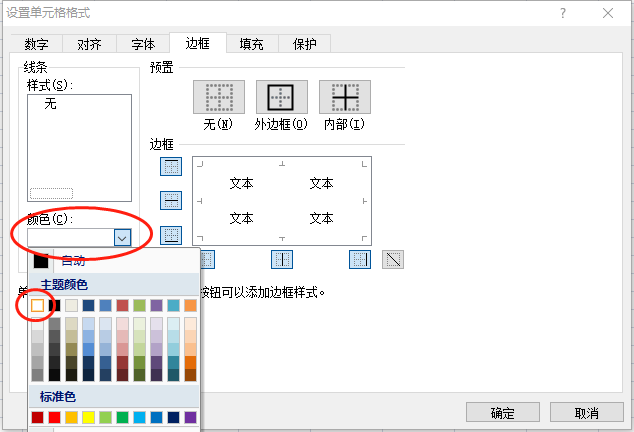The height and width of the screenshot is (432, 634).
Task: Switch to the 对齐 tab
Action: [89, 44]
